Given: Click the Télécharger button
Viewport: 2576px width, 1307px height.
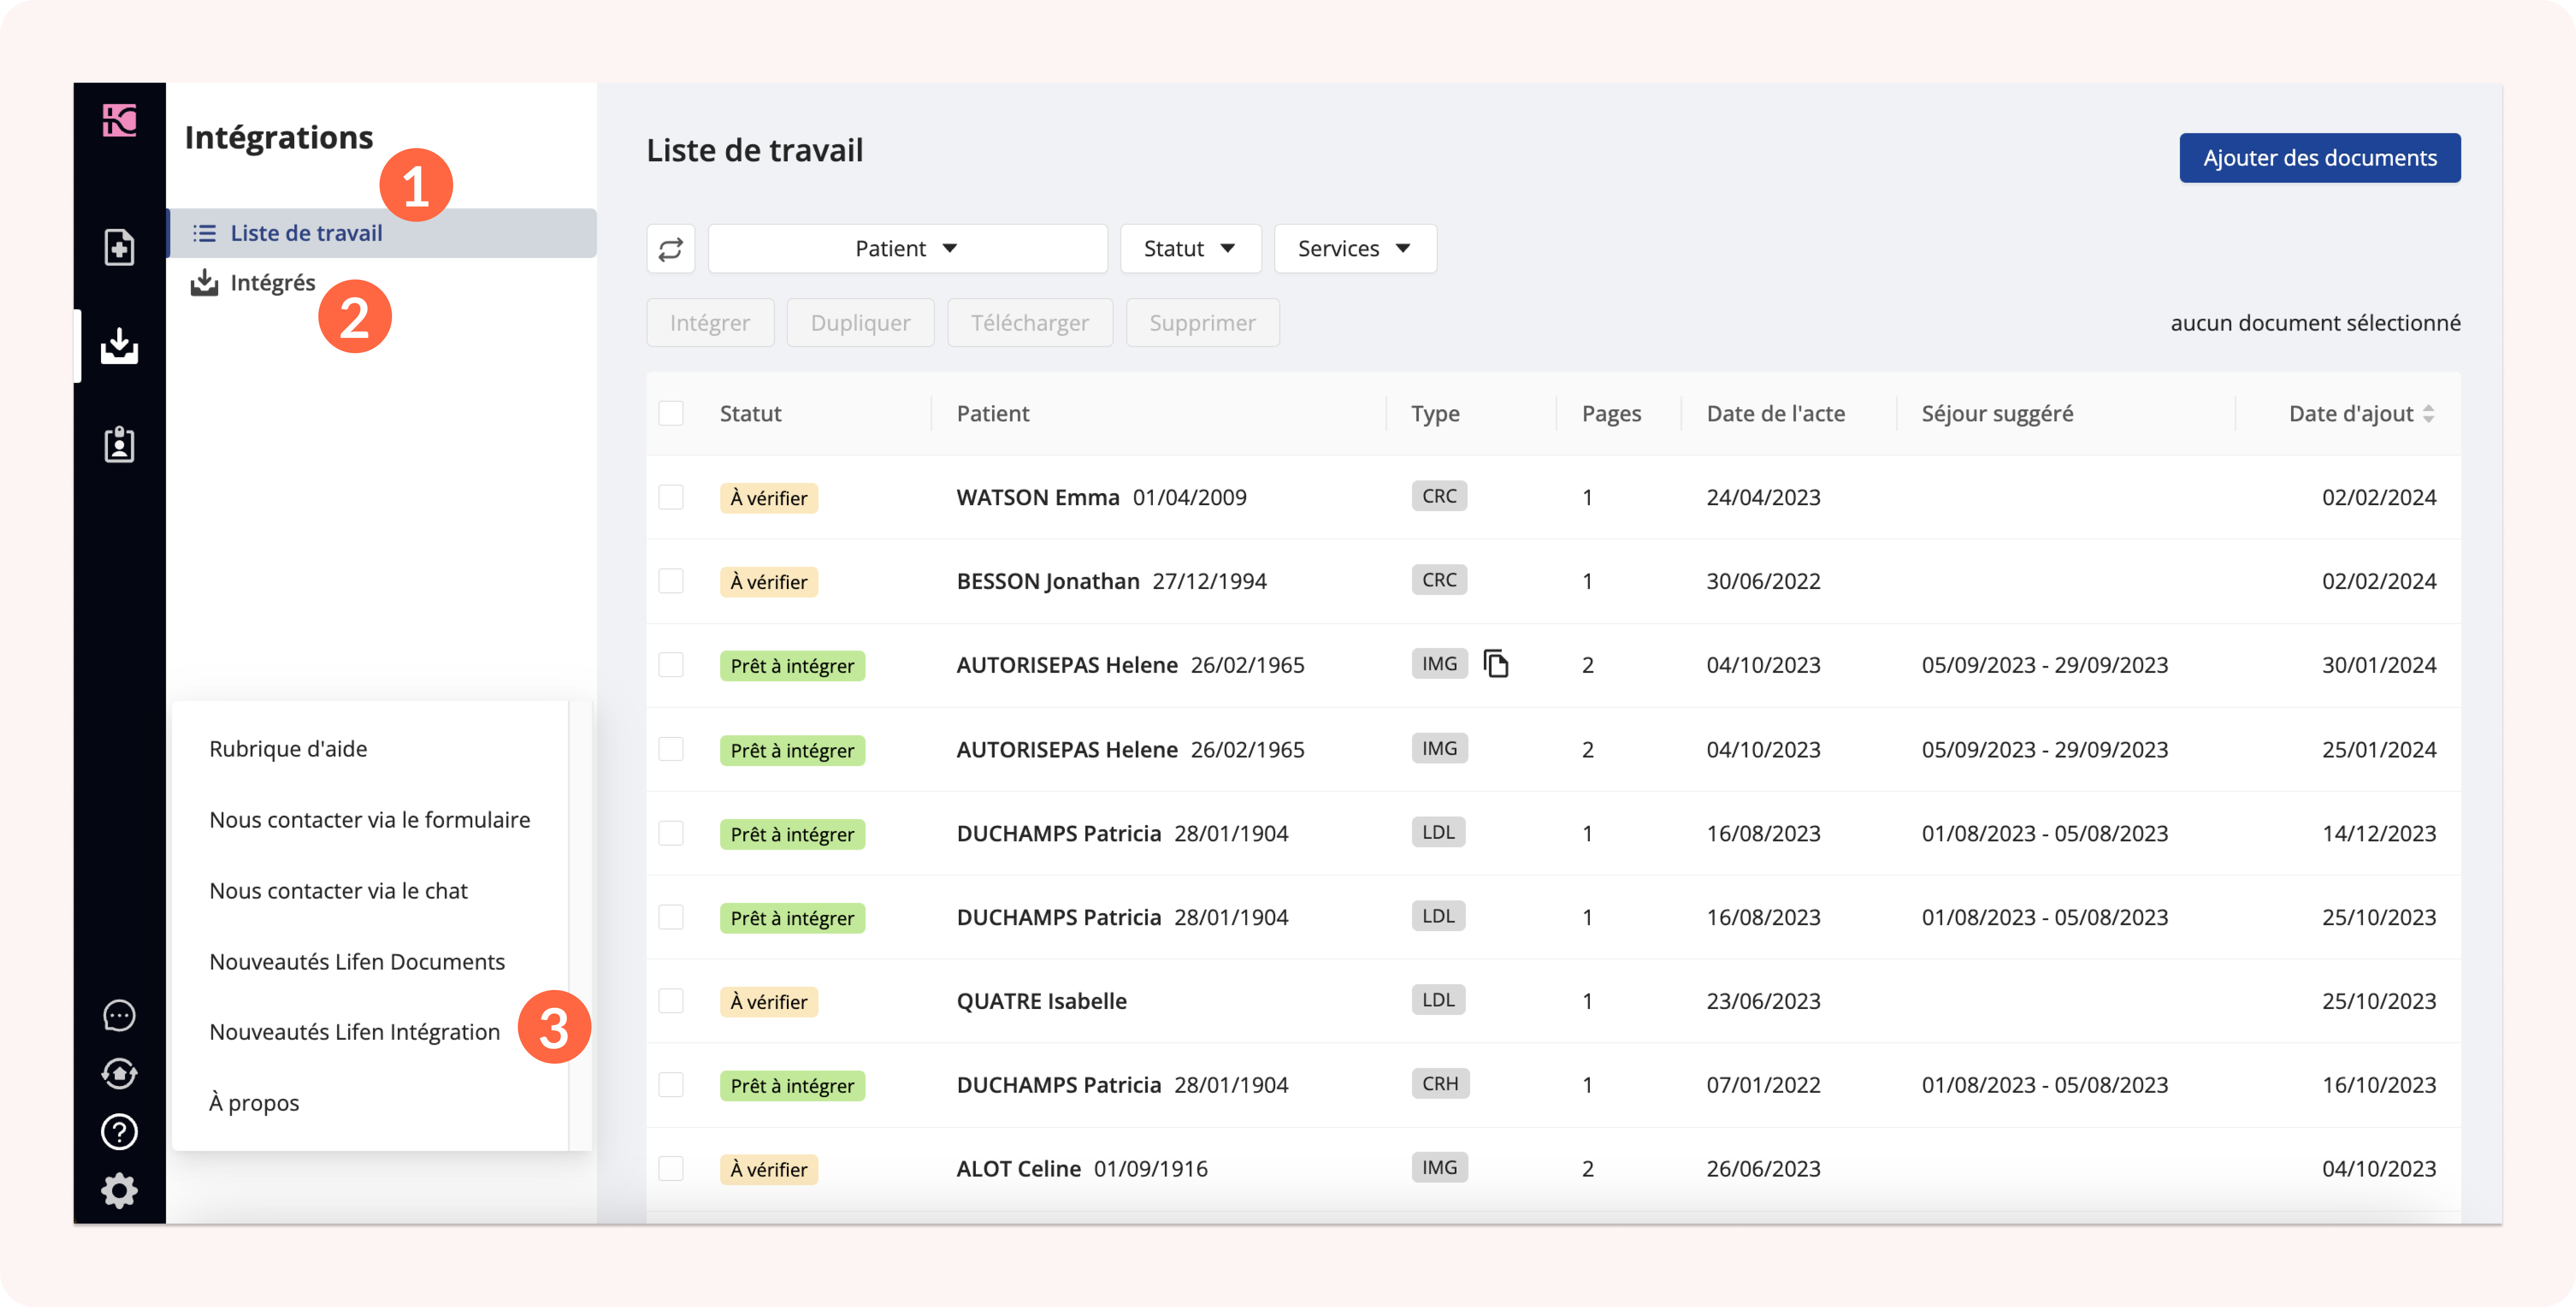Looking at the screenshot, I should coord(1029,323).
